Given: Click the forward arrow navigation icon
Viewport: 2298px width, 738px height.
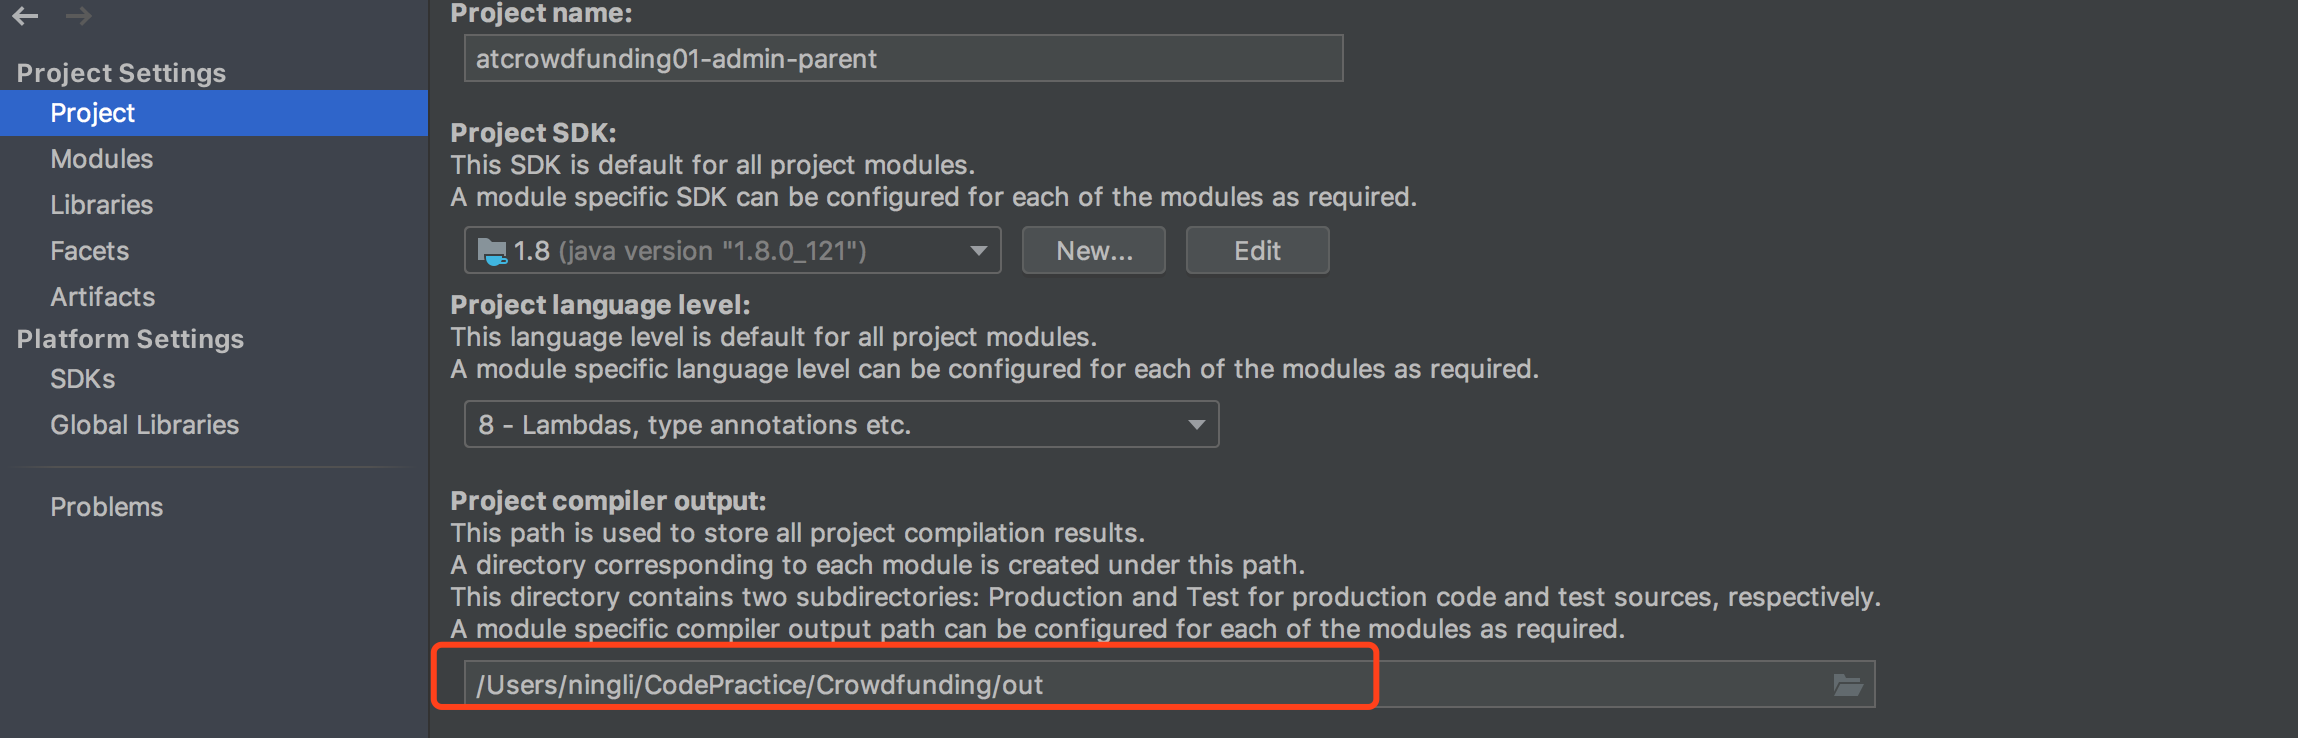Looking at the screenshot, I should tap(79, 15).
